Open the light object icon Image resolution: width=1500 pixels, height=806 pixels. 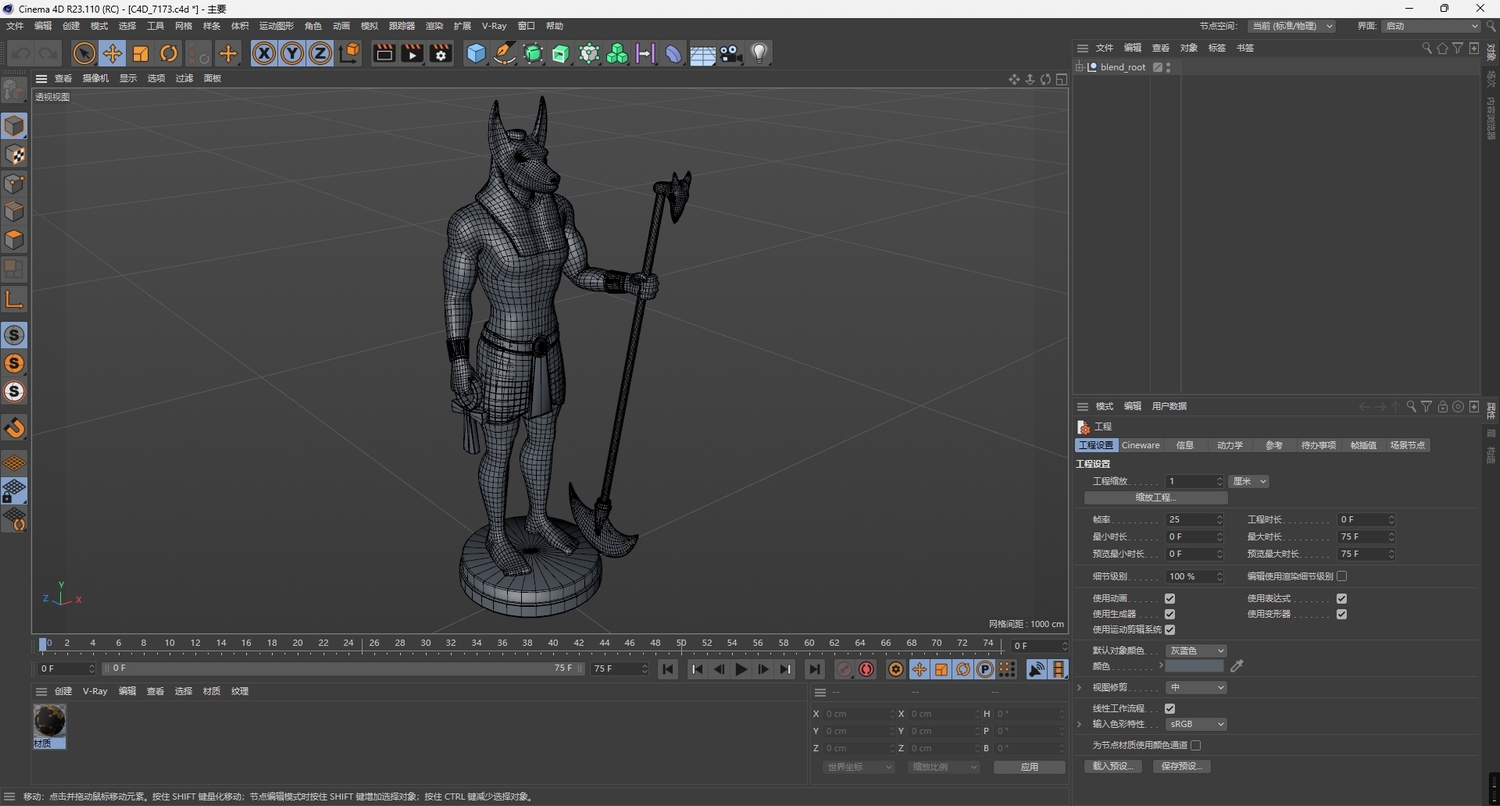point(757,53)
